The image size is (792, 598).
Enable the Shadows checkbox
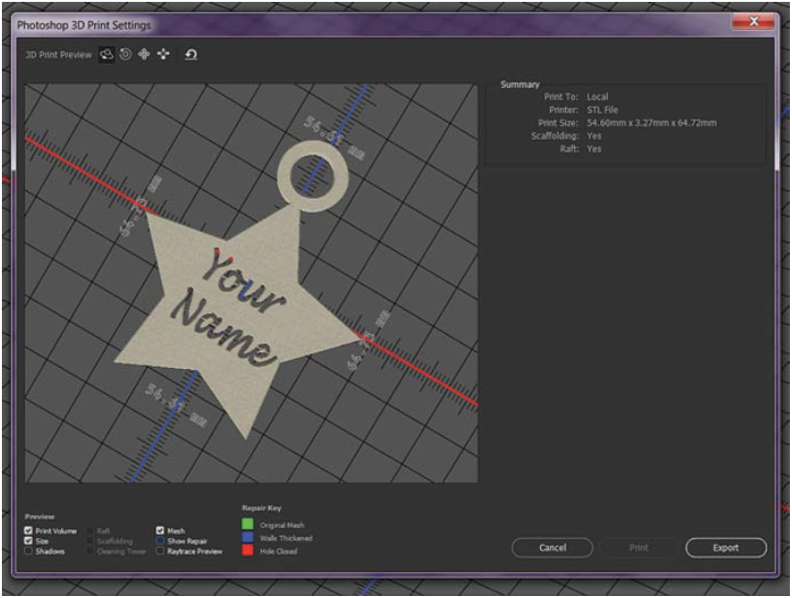tap(28, 551)
